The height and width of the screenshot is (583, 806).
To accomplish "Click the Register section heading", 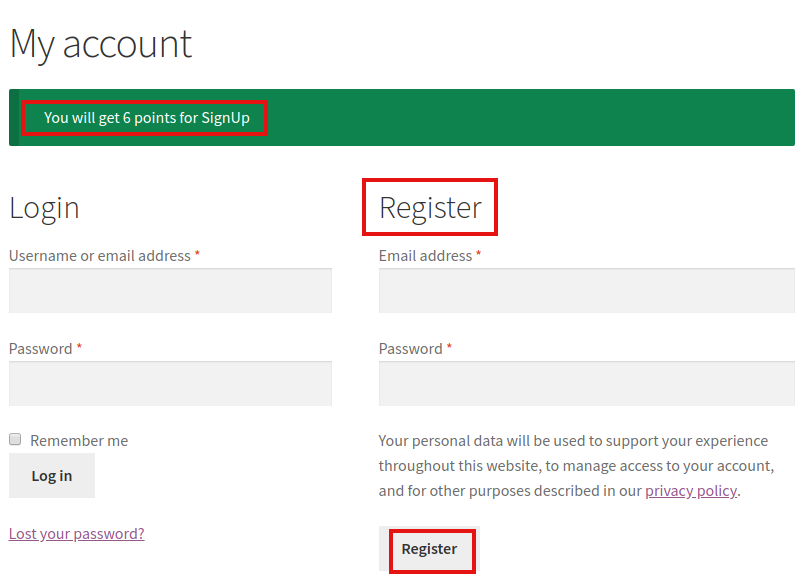I will [430, 208].
